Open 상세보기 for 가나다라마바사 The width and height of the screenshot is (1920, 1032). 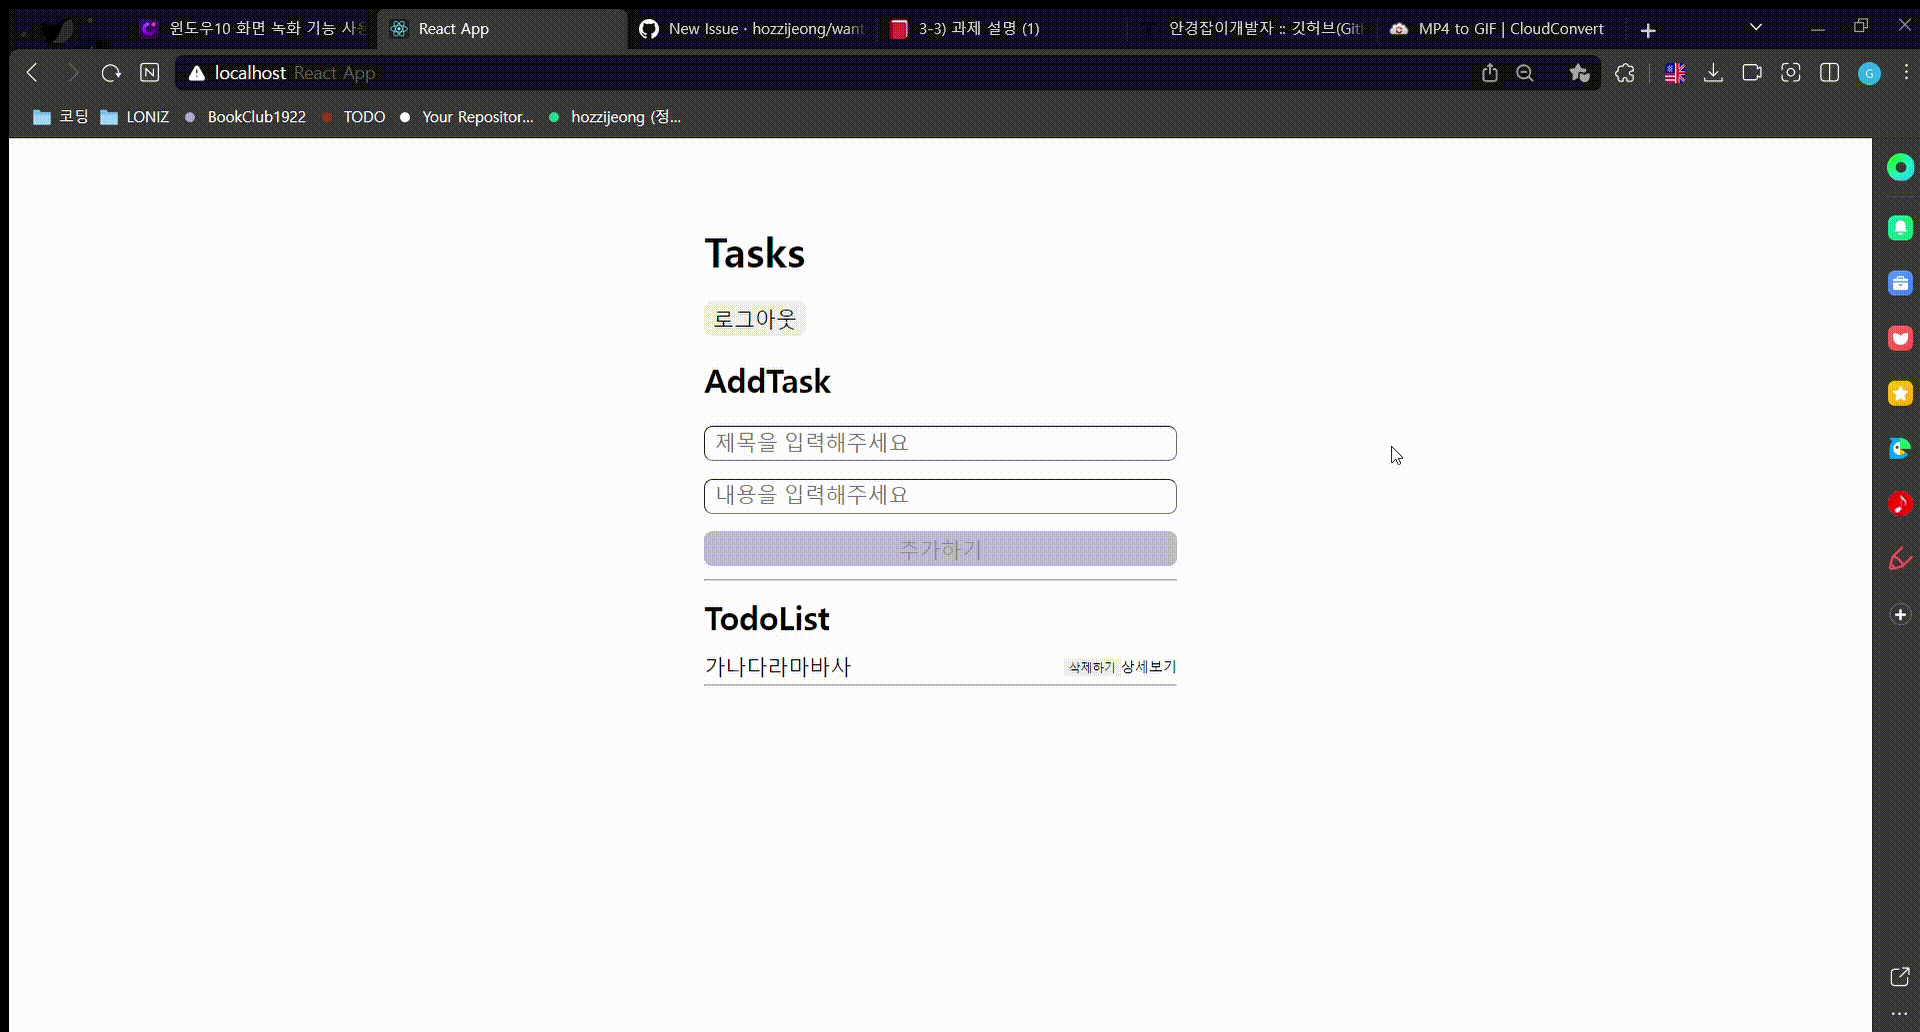1148,667
